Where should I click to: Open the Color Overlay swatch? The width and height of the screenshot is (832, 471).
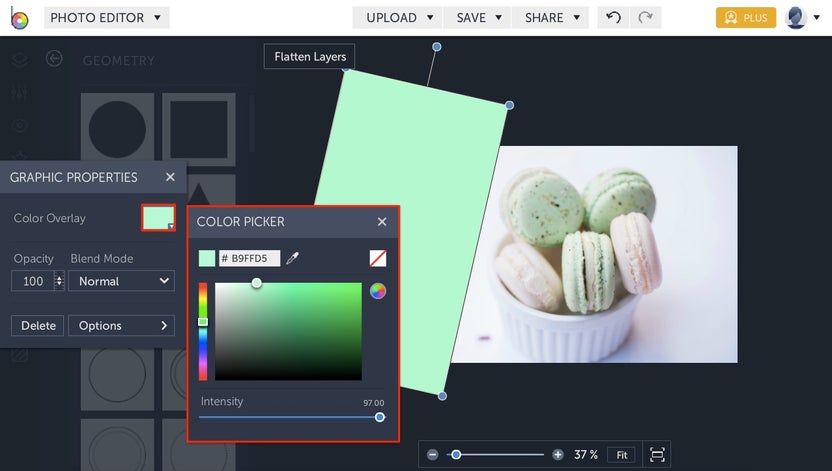click(158, 217)
